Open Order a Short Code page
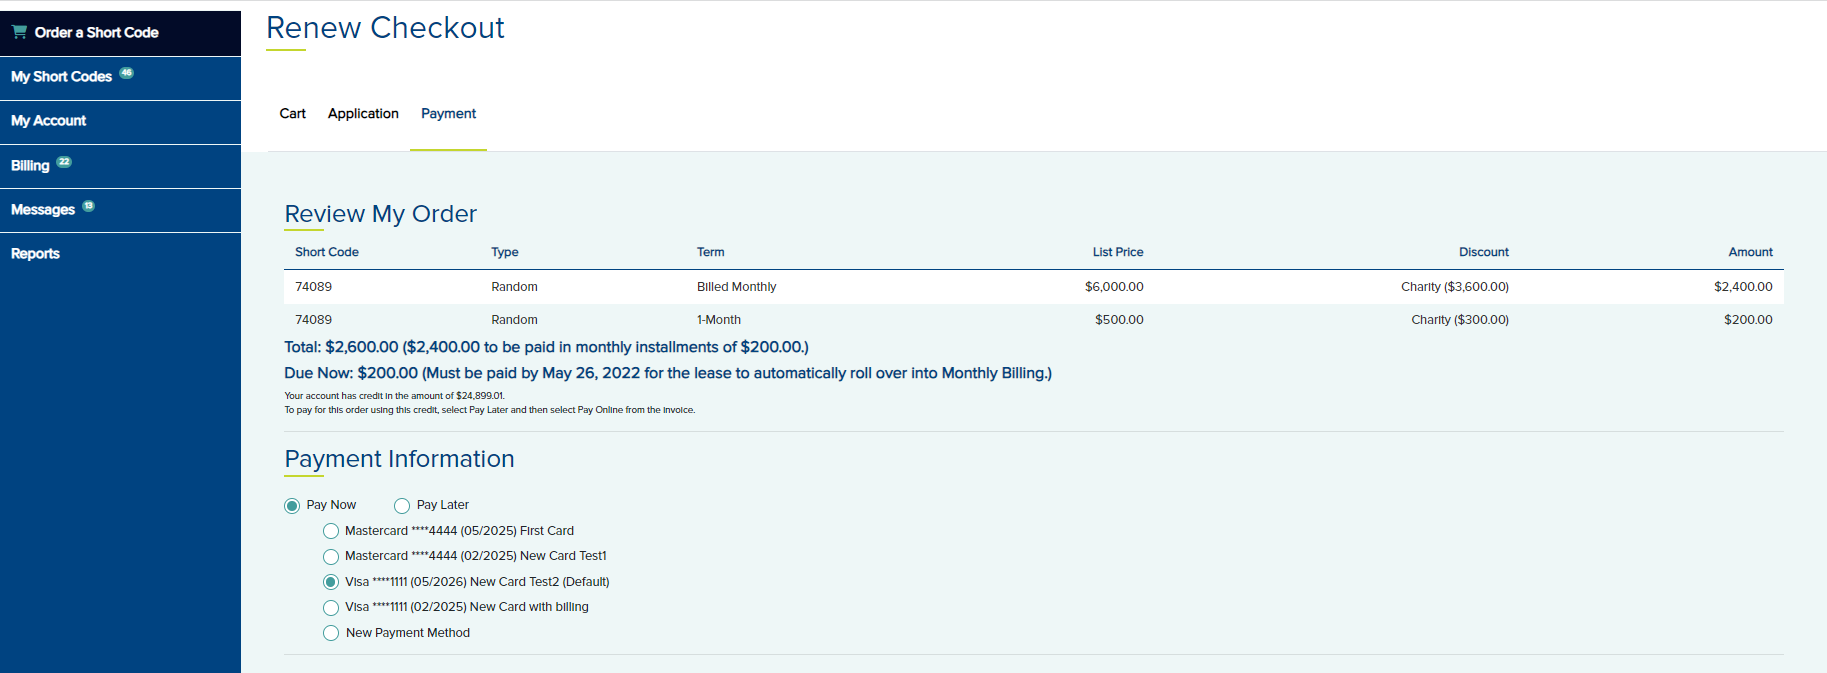The height and width of the screenshot is (673, 1827). pos(96,33)
